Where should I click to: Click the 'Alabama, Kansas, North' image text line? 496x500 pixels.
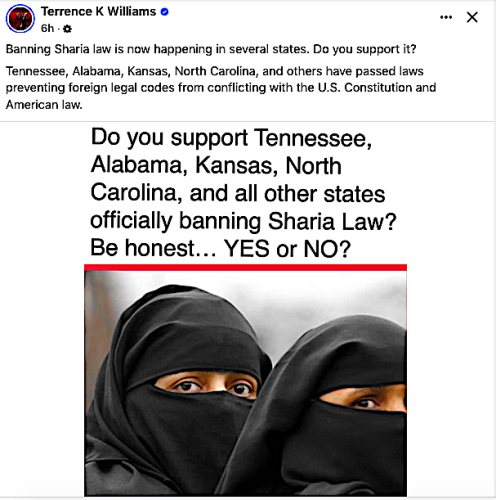(x=216, y=165)
